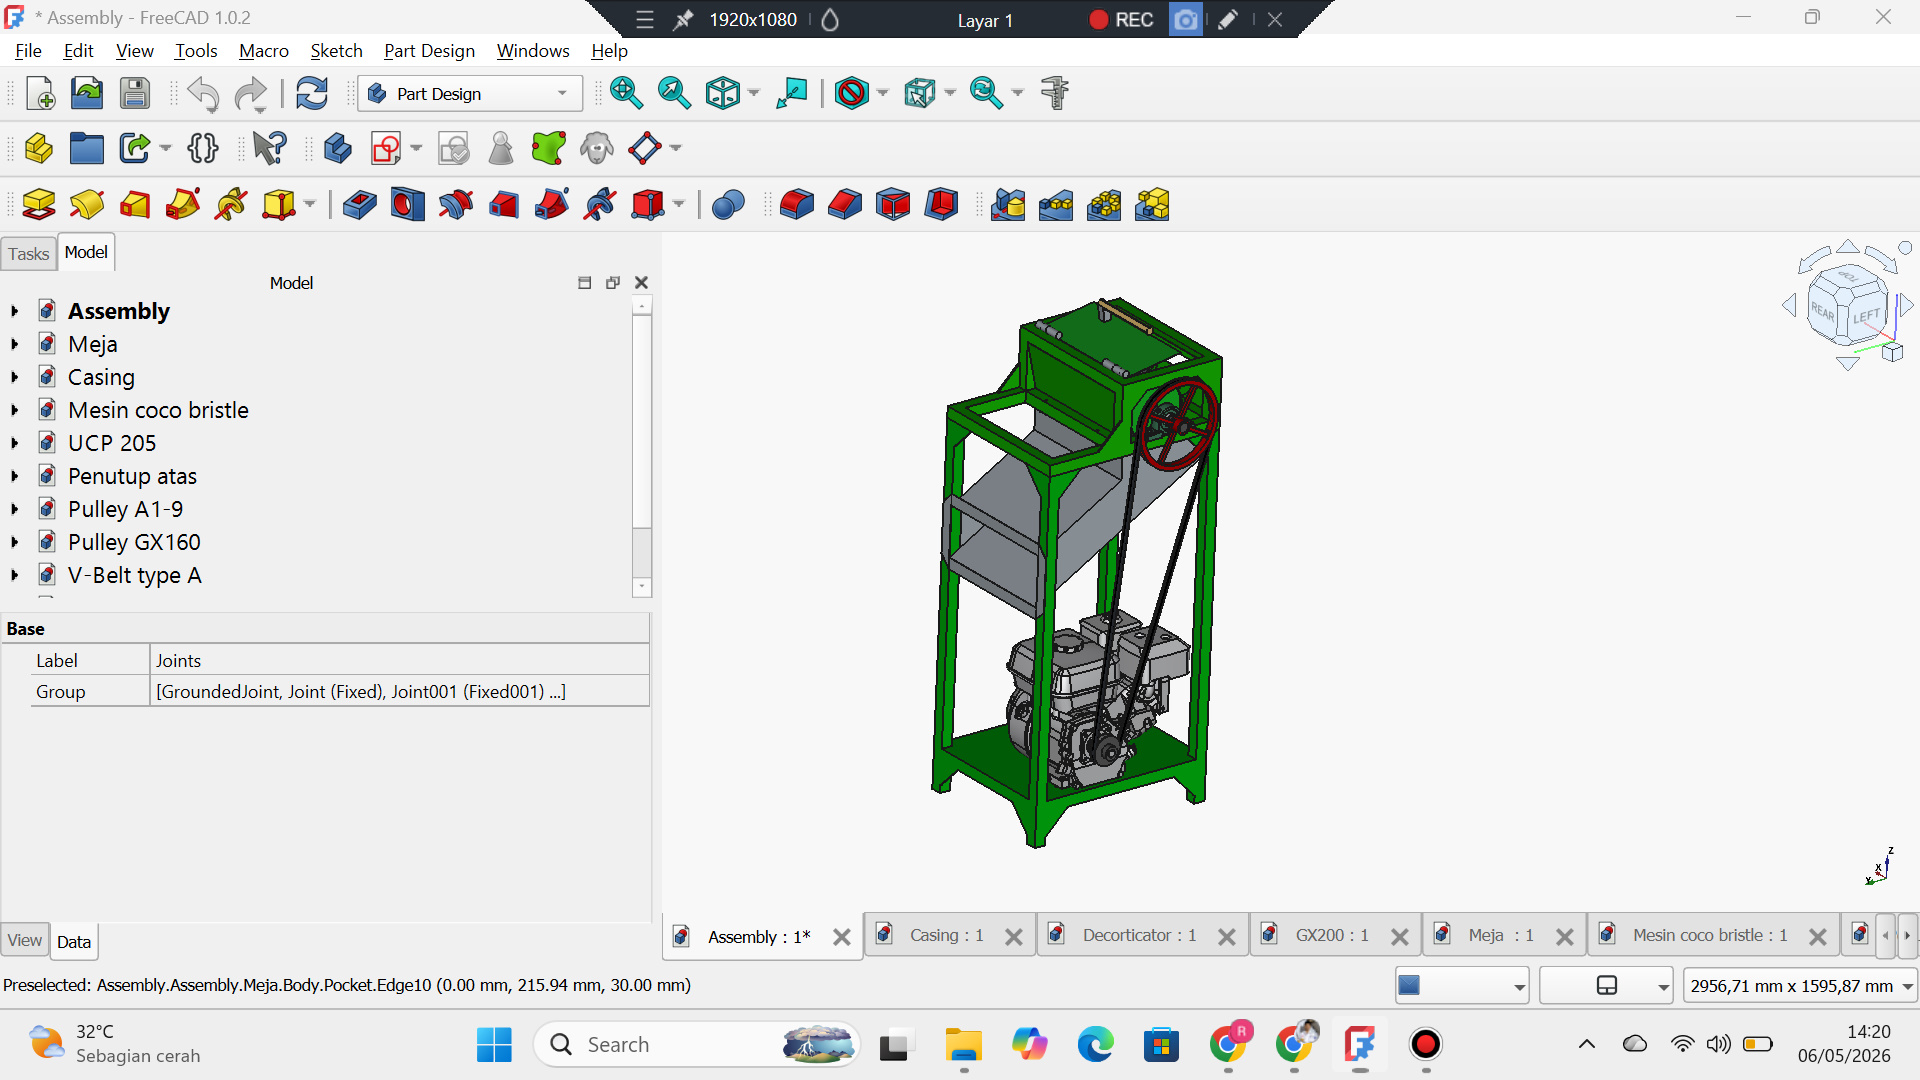Open the datum tools dropdown arrow
1920x1080 pixels.
[x=676, y=148]
